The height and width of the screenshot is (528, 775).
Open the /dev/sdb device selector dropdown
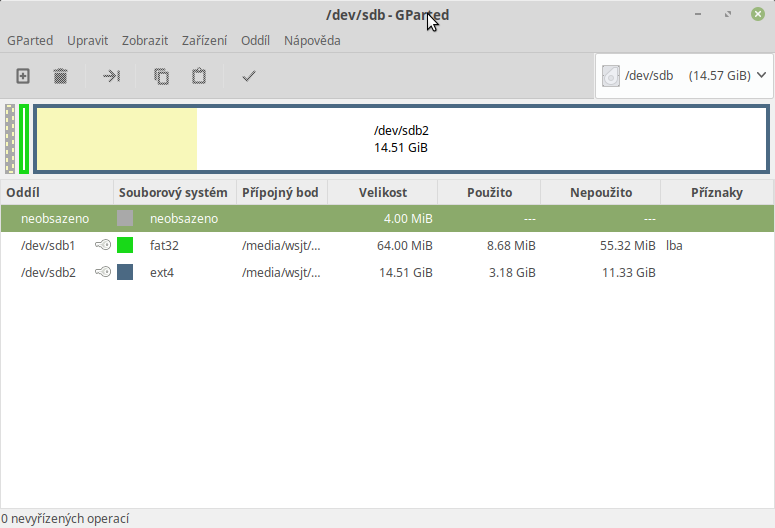(x=684, y=76)
